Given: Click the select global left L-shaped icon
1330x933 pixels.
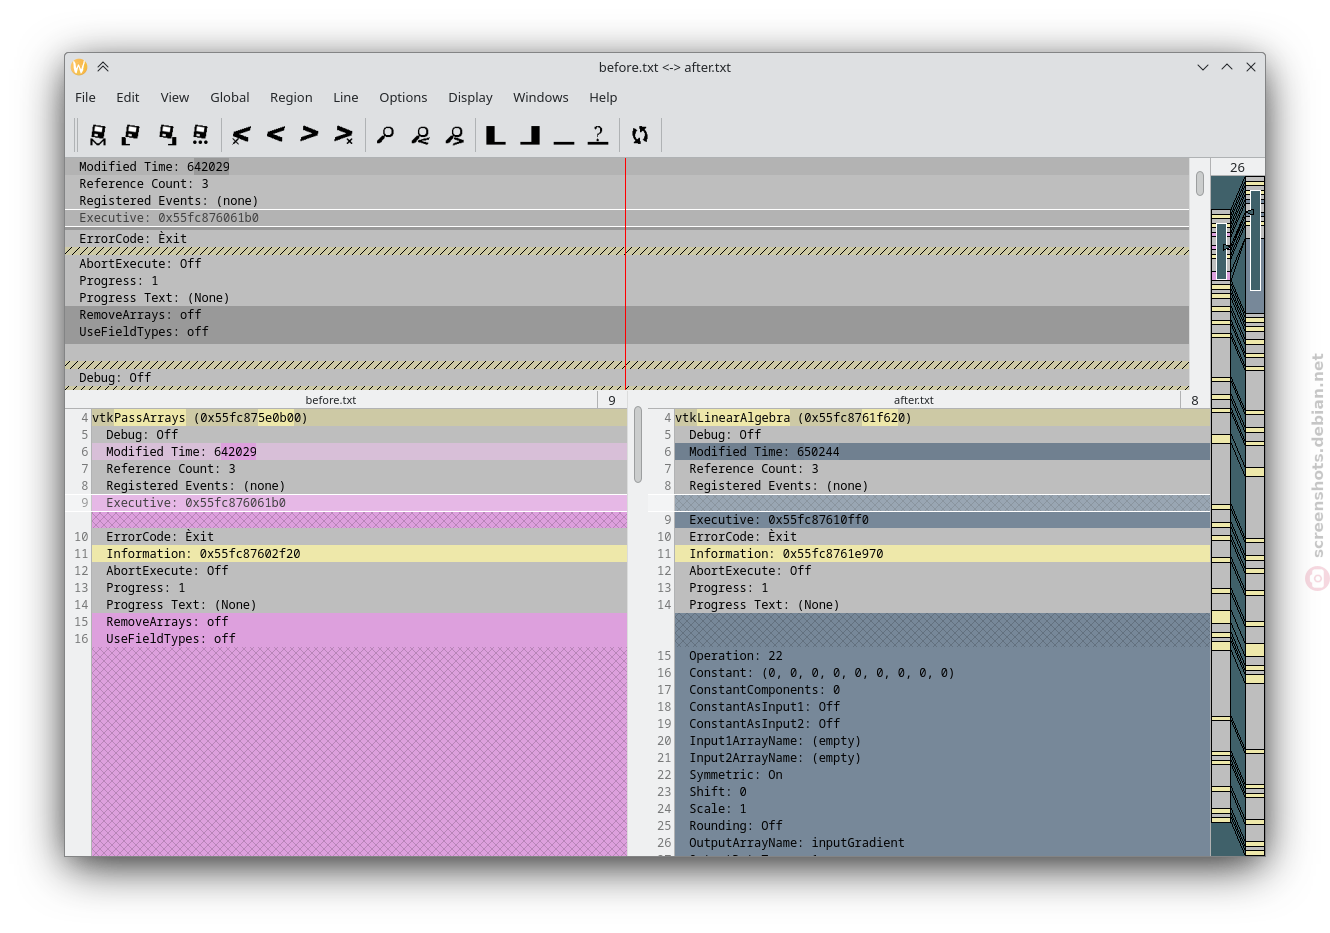Looking at the screenshot, I should pyautogui.click(x=495, y=134).
